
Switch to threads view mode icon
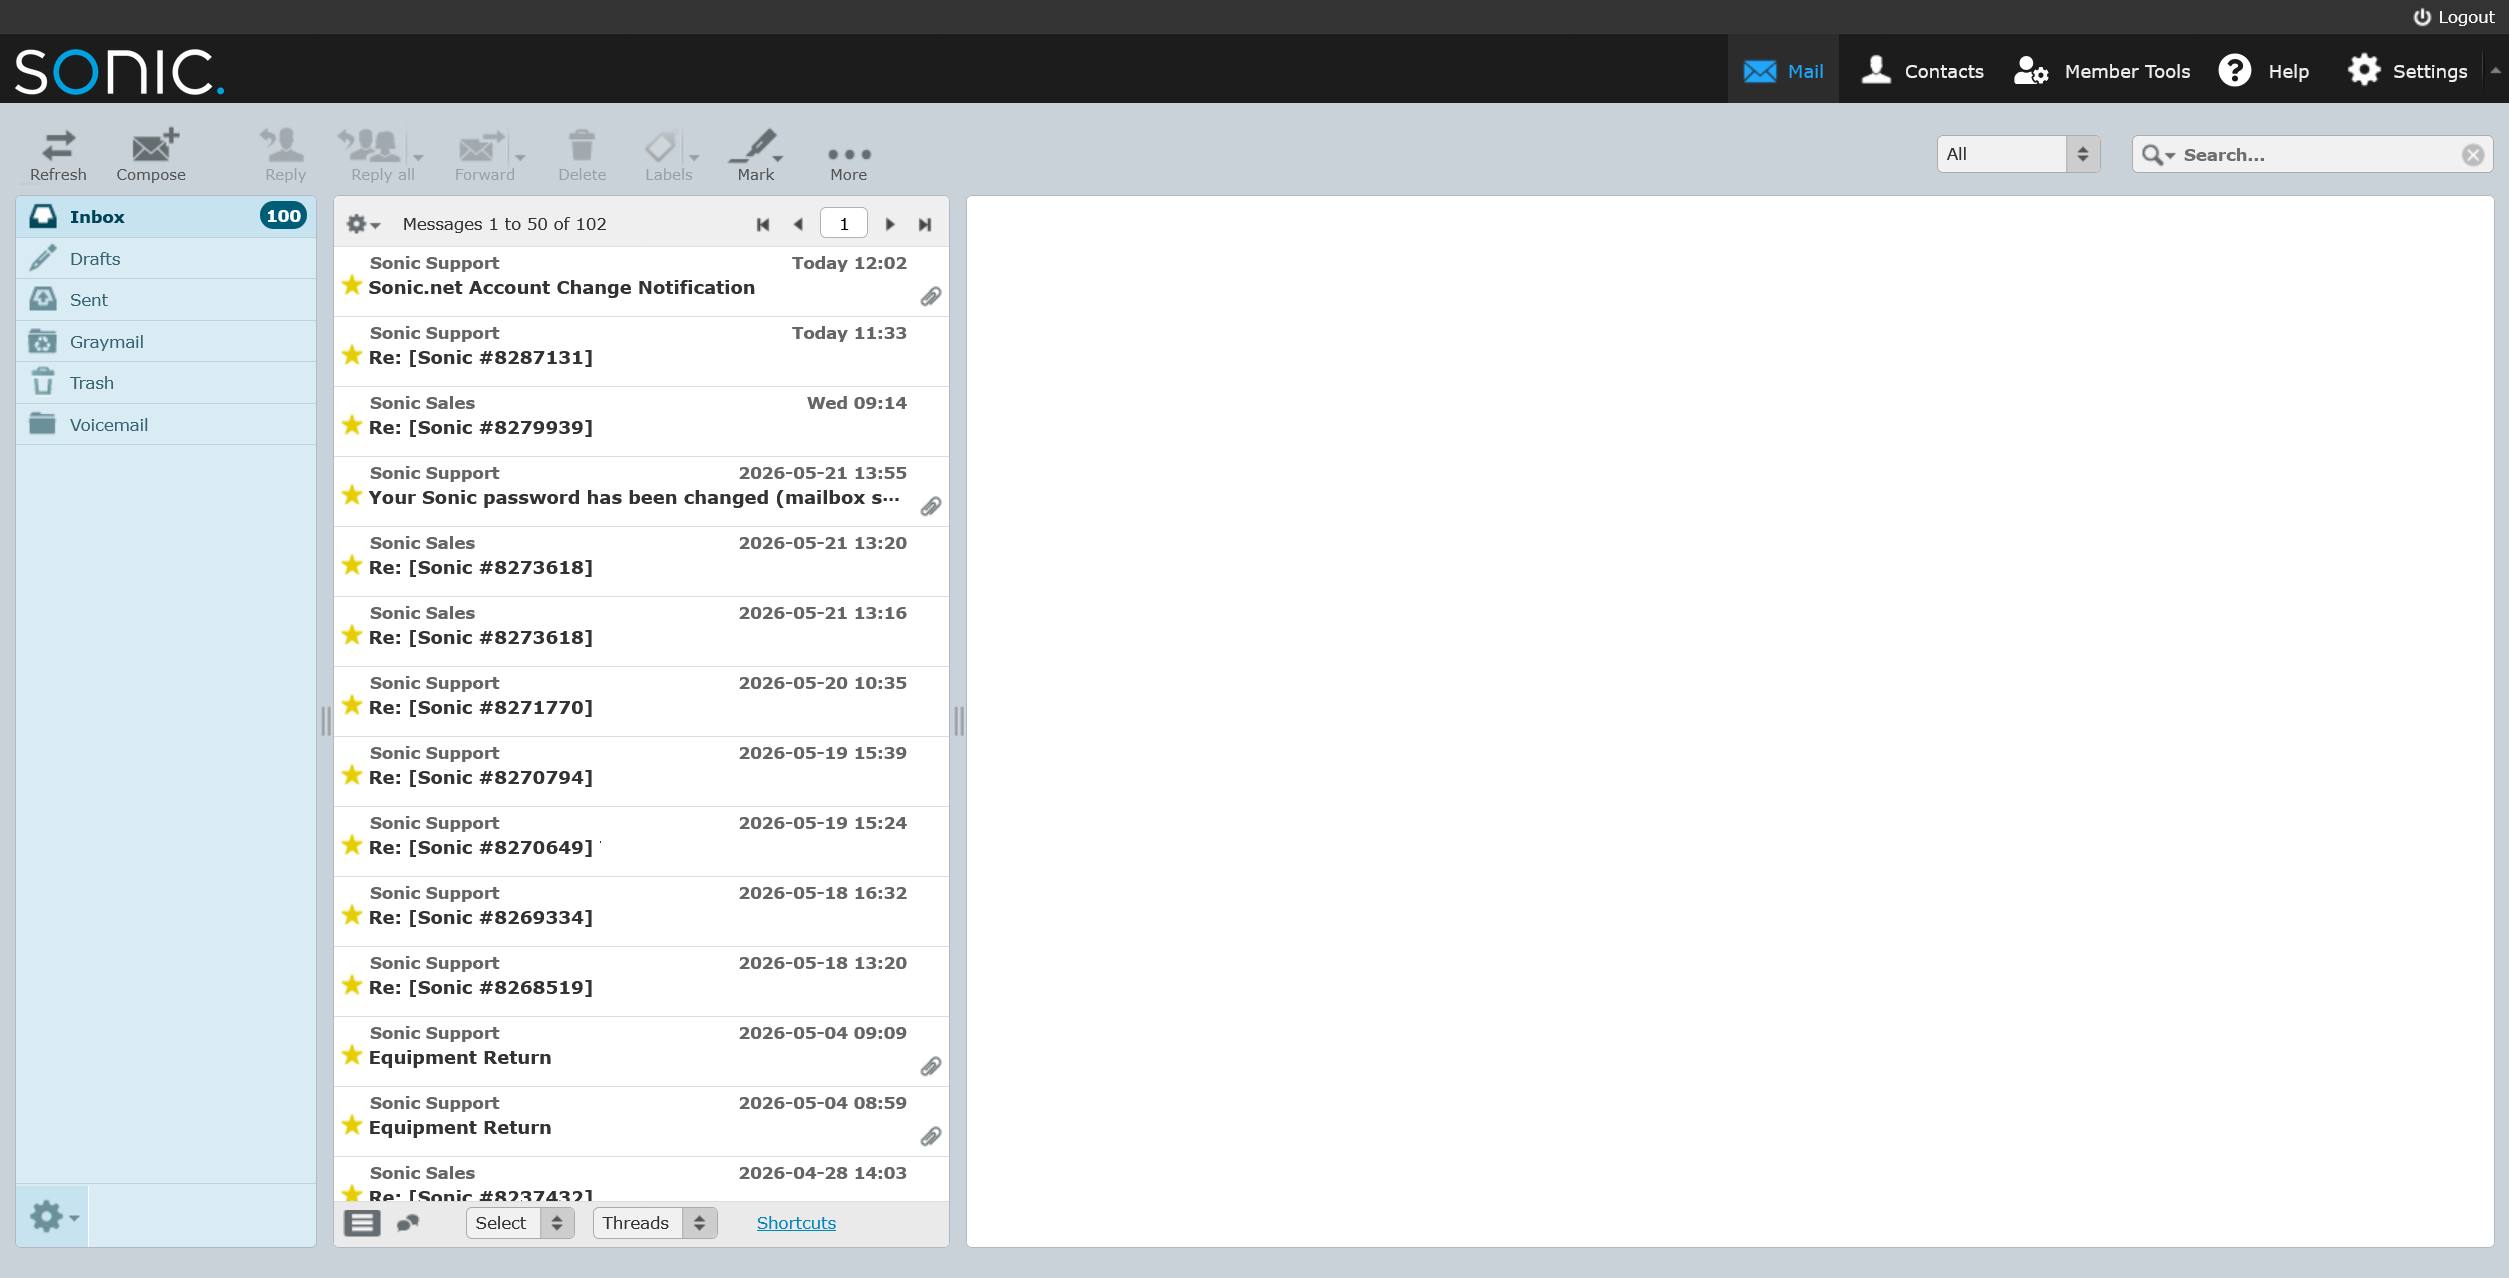pyautogui.click(x=408, y=1223)
